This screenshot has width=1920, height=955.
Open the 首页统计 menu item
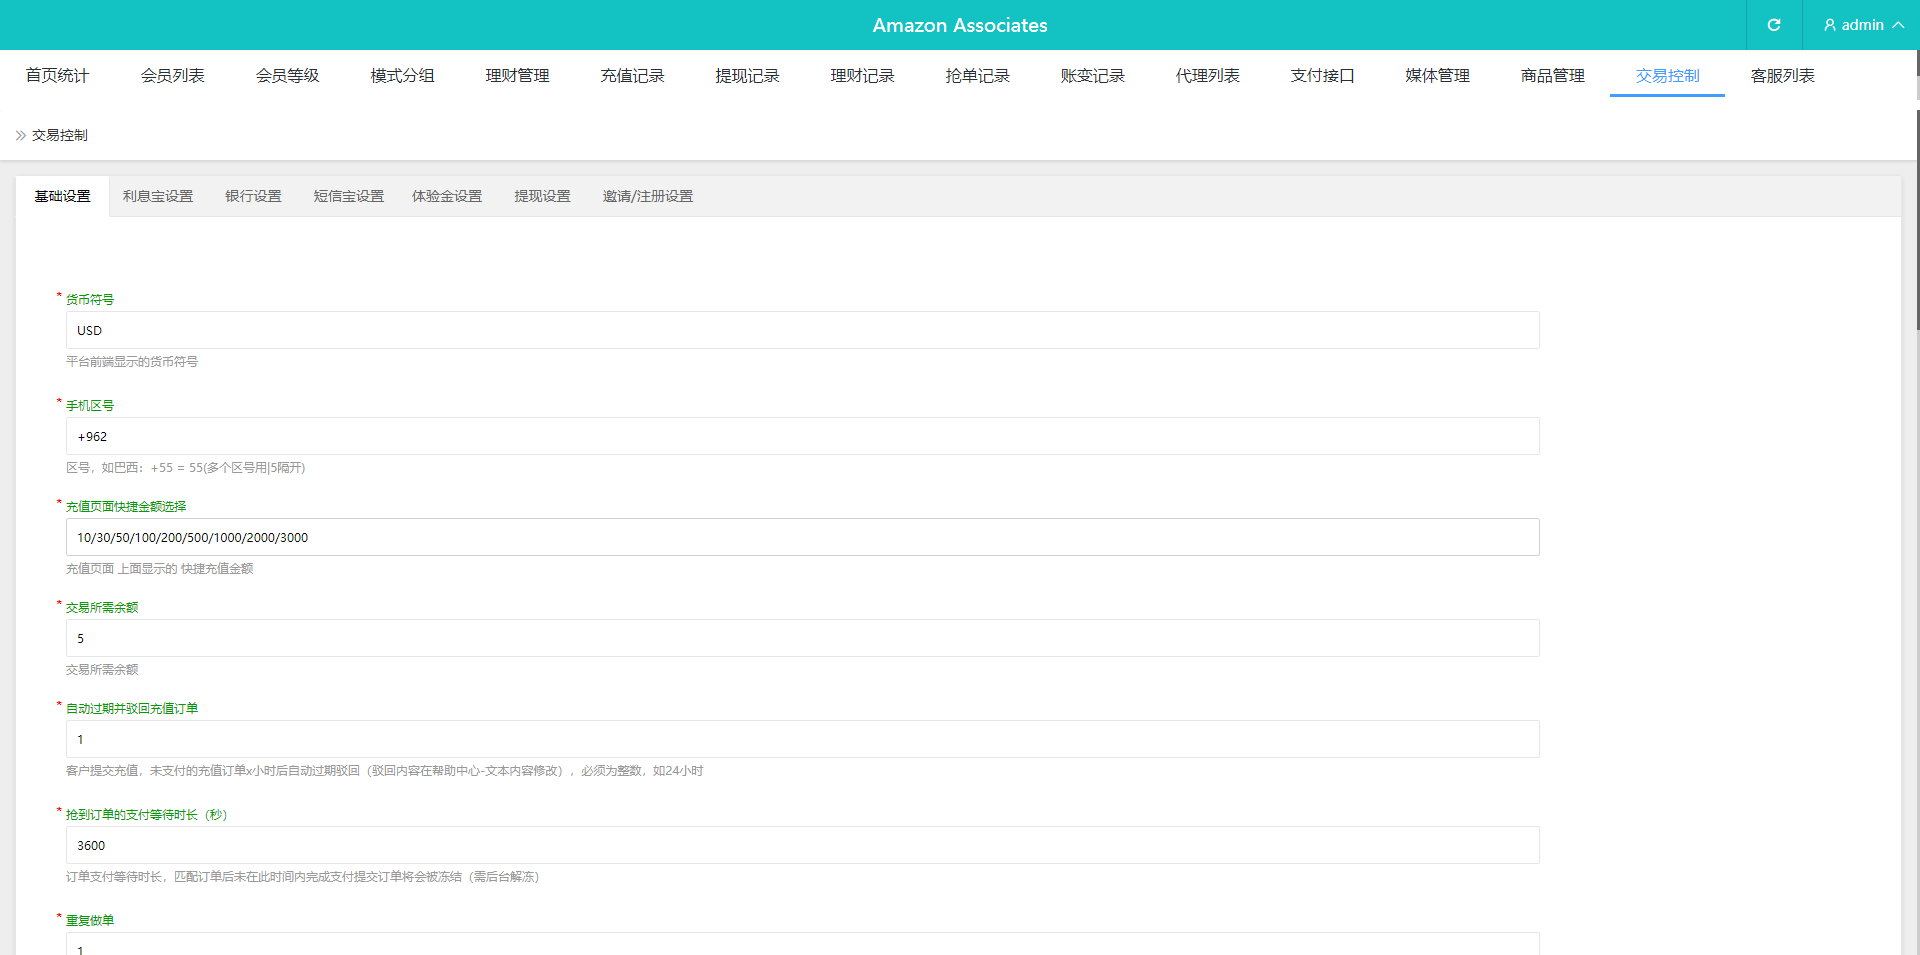57,75
